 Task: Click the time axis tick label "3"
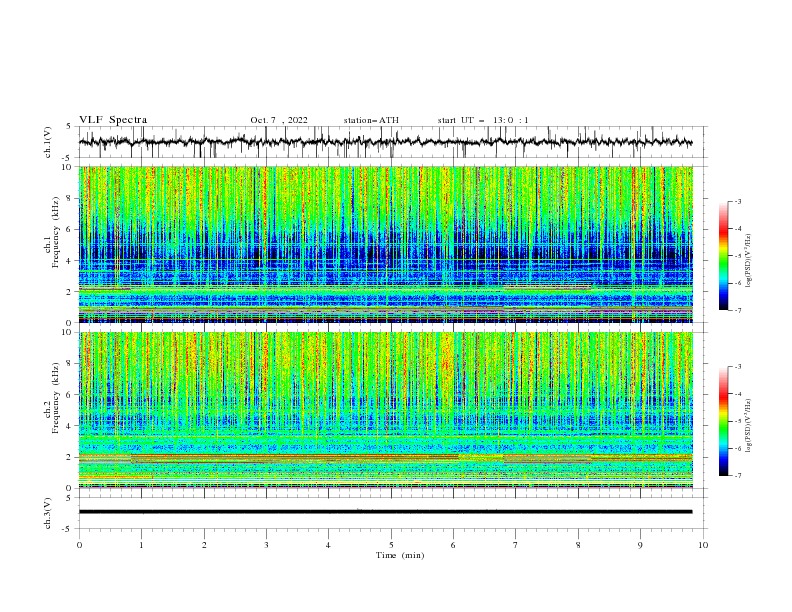pyautogui.click(x=266, y=545)
